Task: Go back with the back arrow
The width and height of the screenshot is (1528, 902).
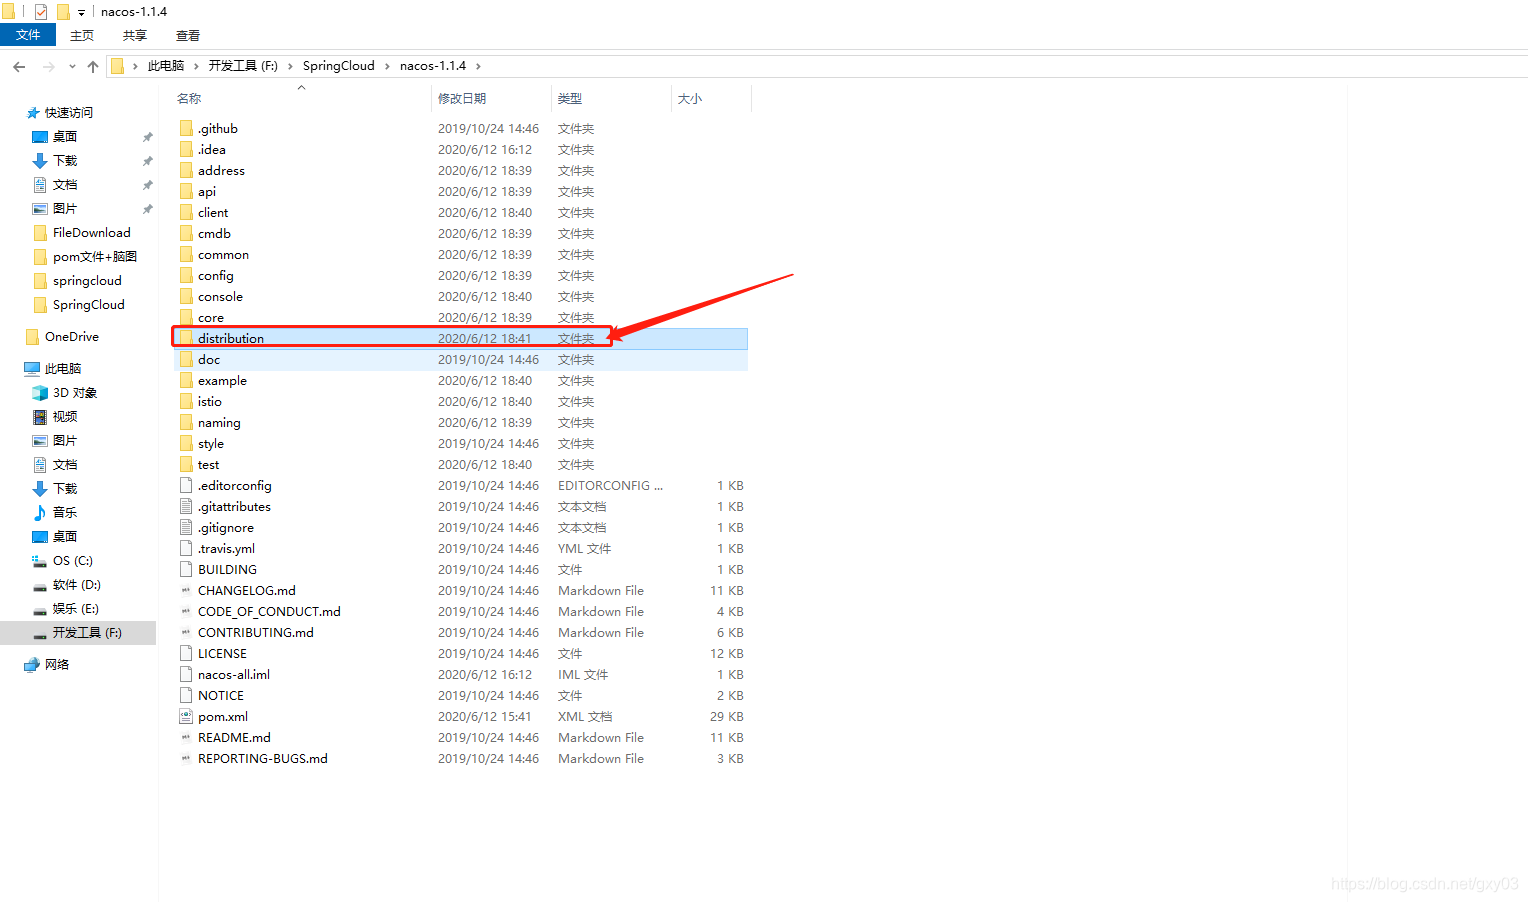Action: pyautogui.click(x=19, y=66)
